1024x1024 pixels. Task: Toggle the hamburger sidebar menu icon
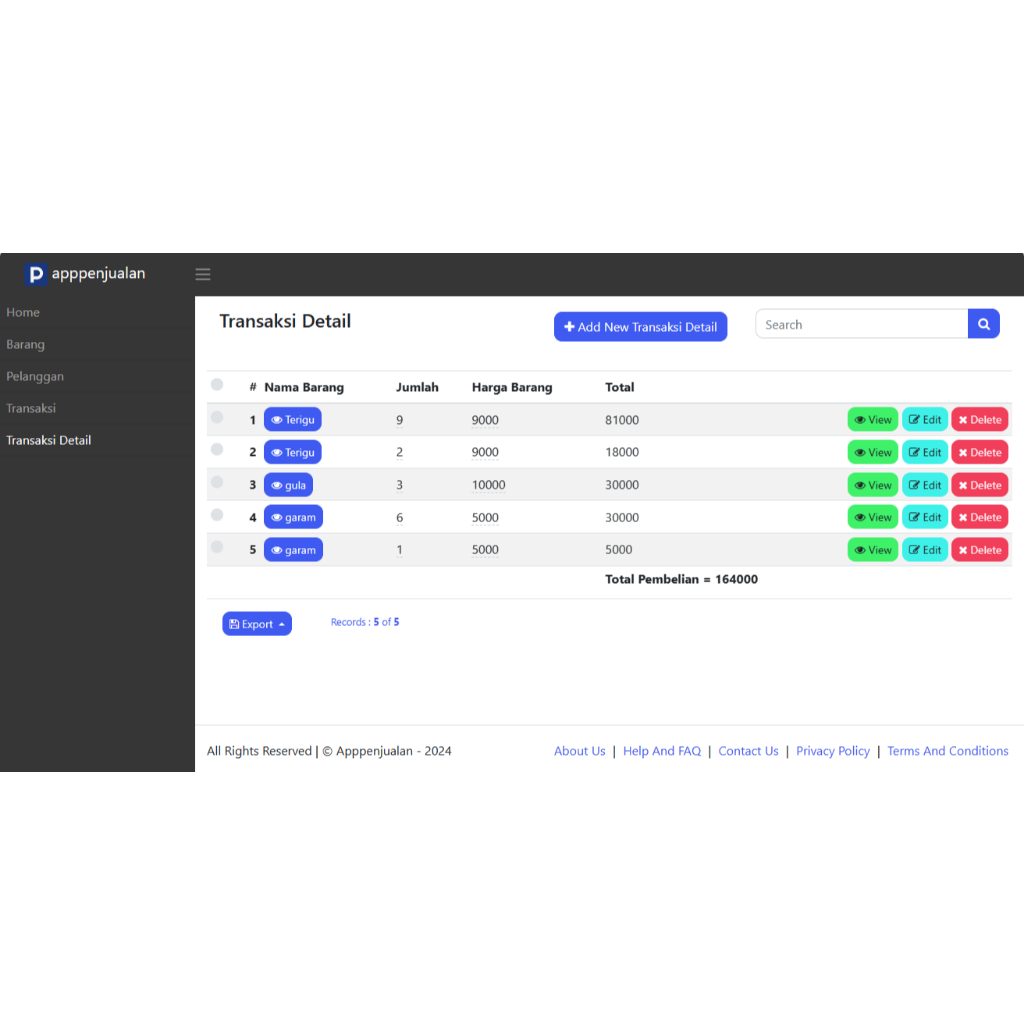point(203,275)
